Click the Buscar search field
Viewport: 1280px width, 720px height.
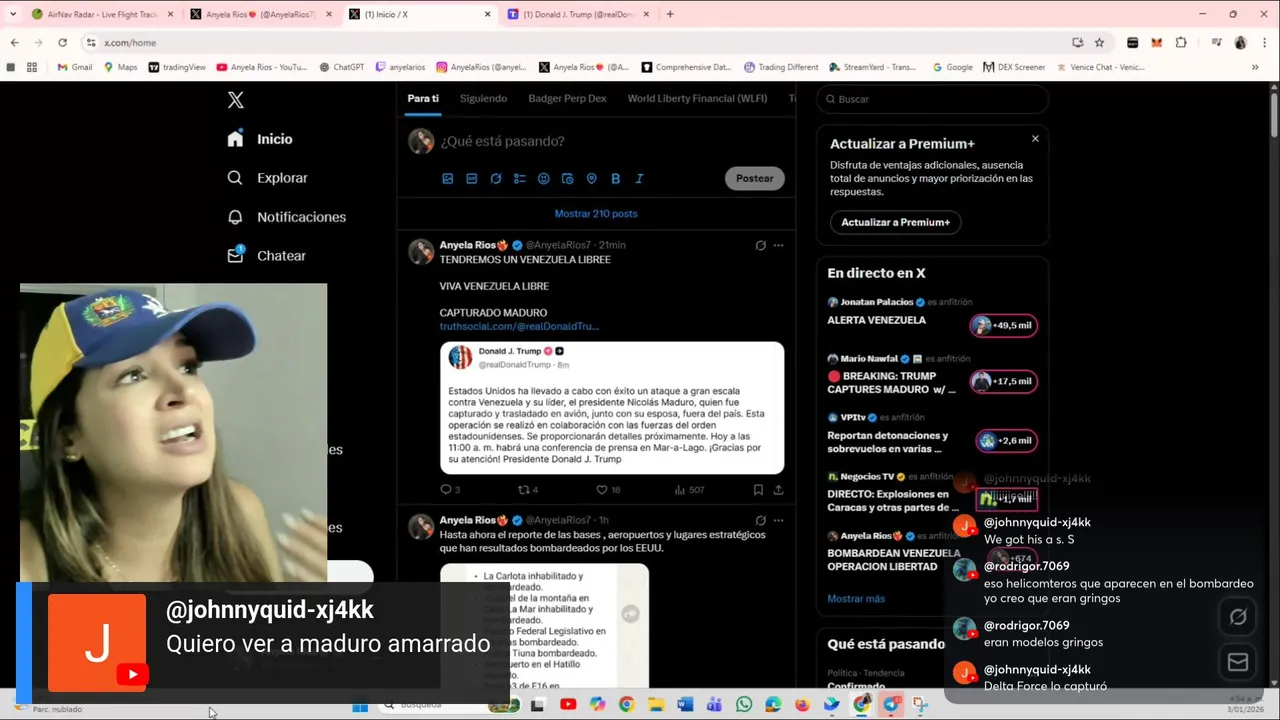tap(932, 99)
